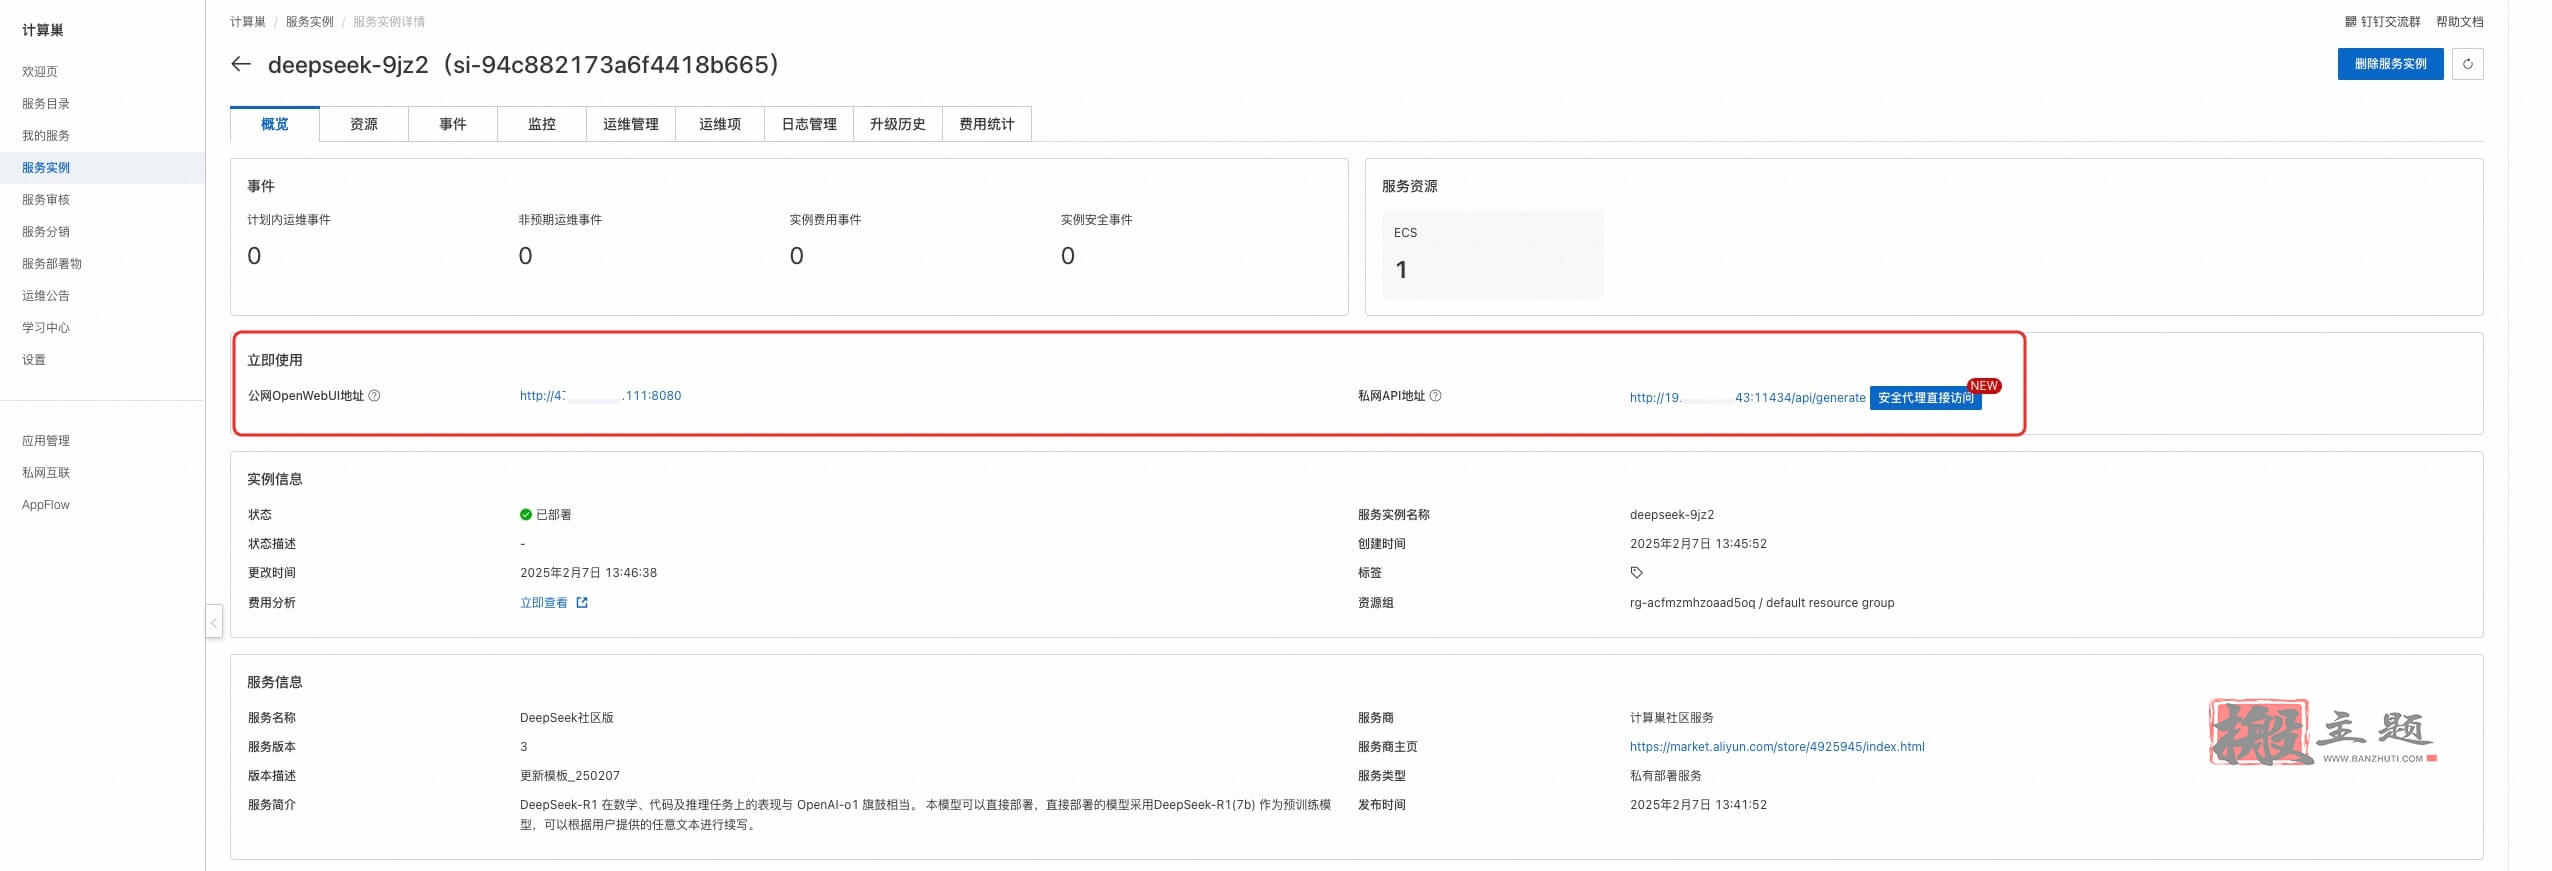This screenshot has width=2552, height=871.
Task: Click the tag edit icon next to 标签
Action: pyautogui.click(x=1636, y=573)
